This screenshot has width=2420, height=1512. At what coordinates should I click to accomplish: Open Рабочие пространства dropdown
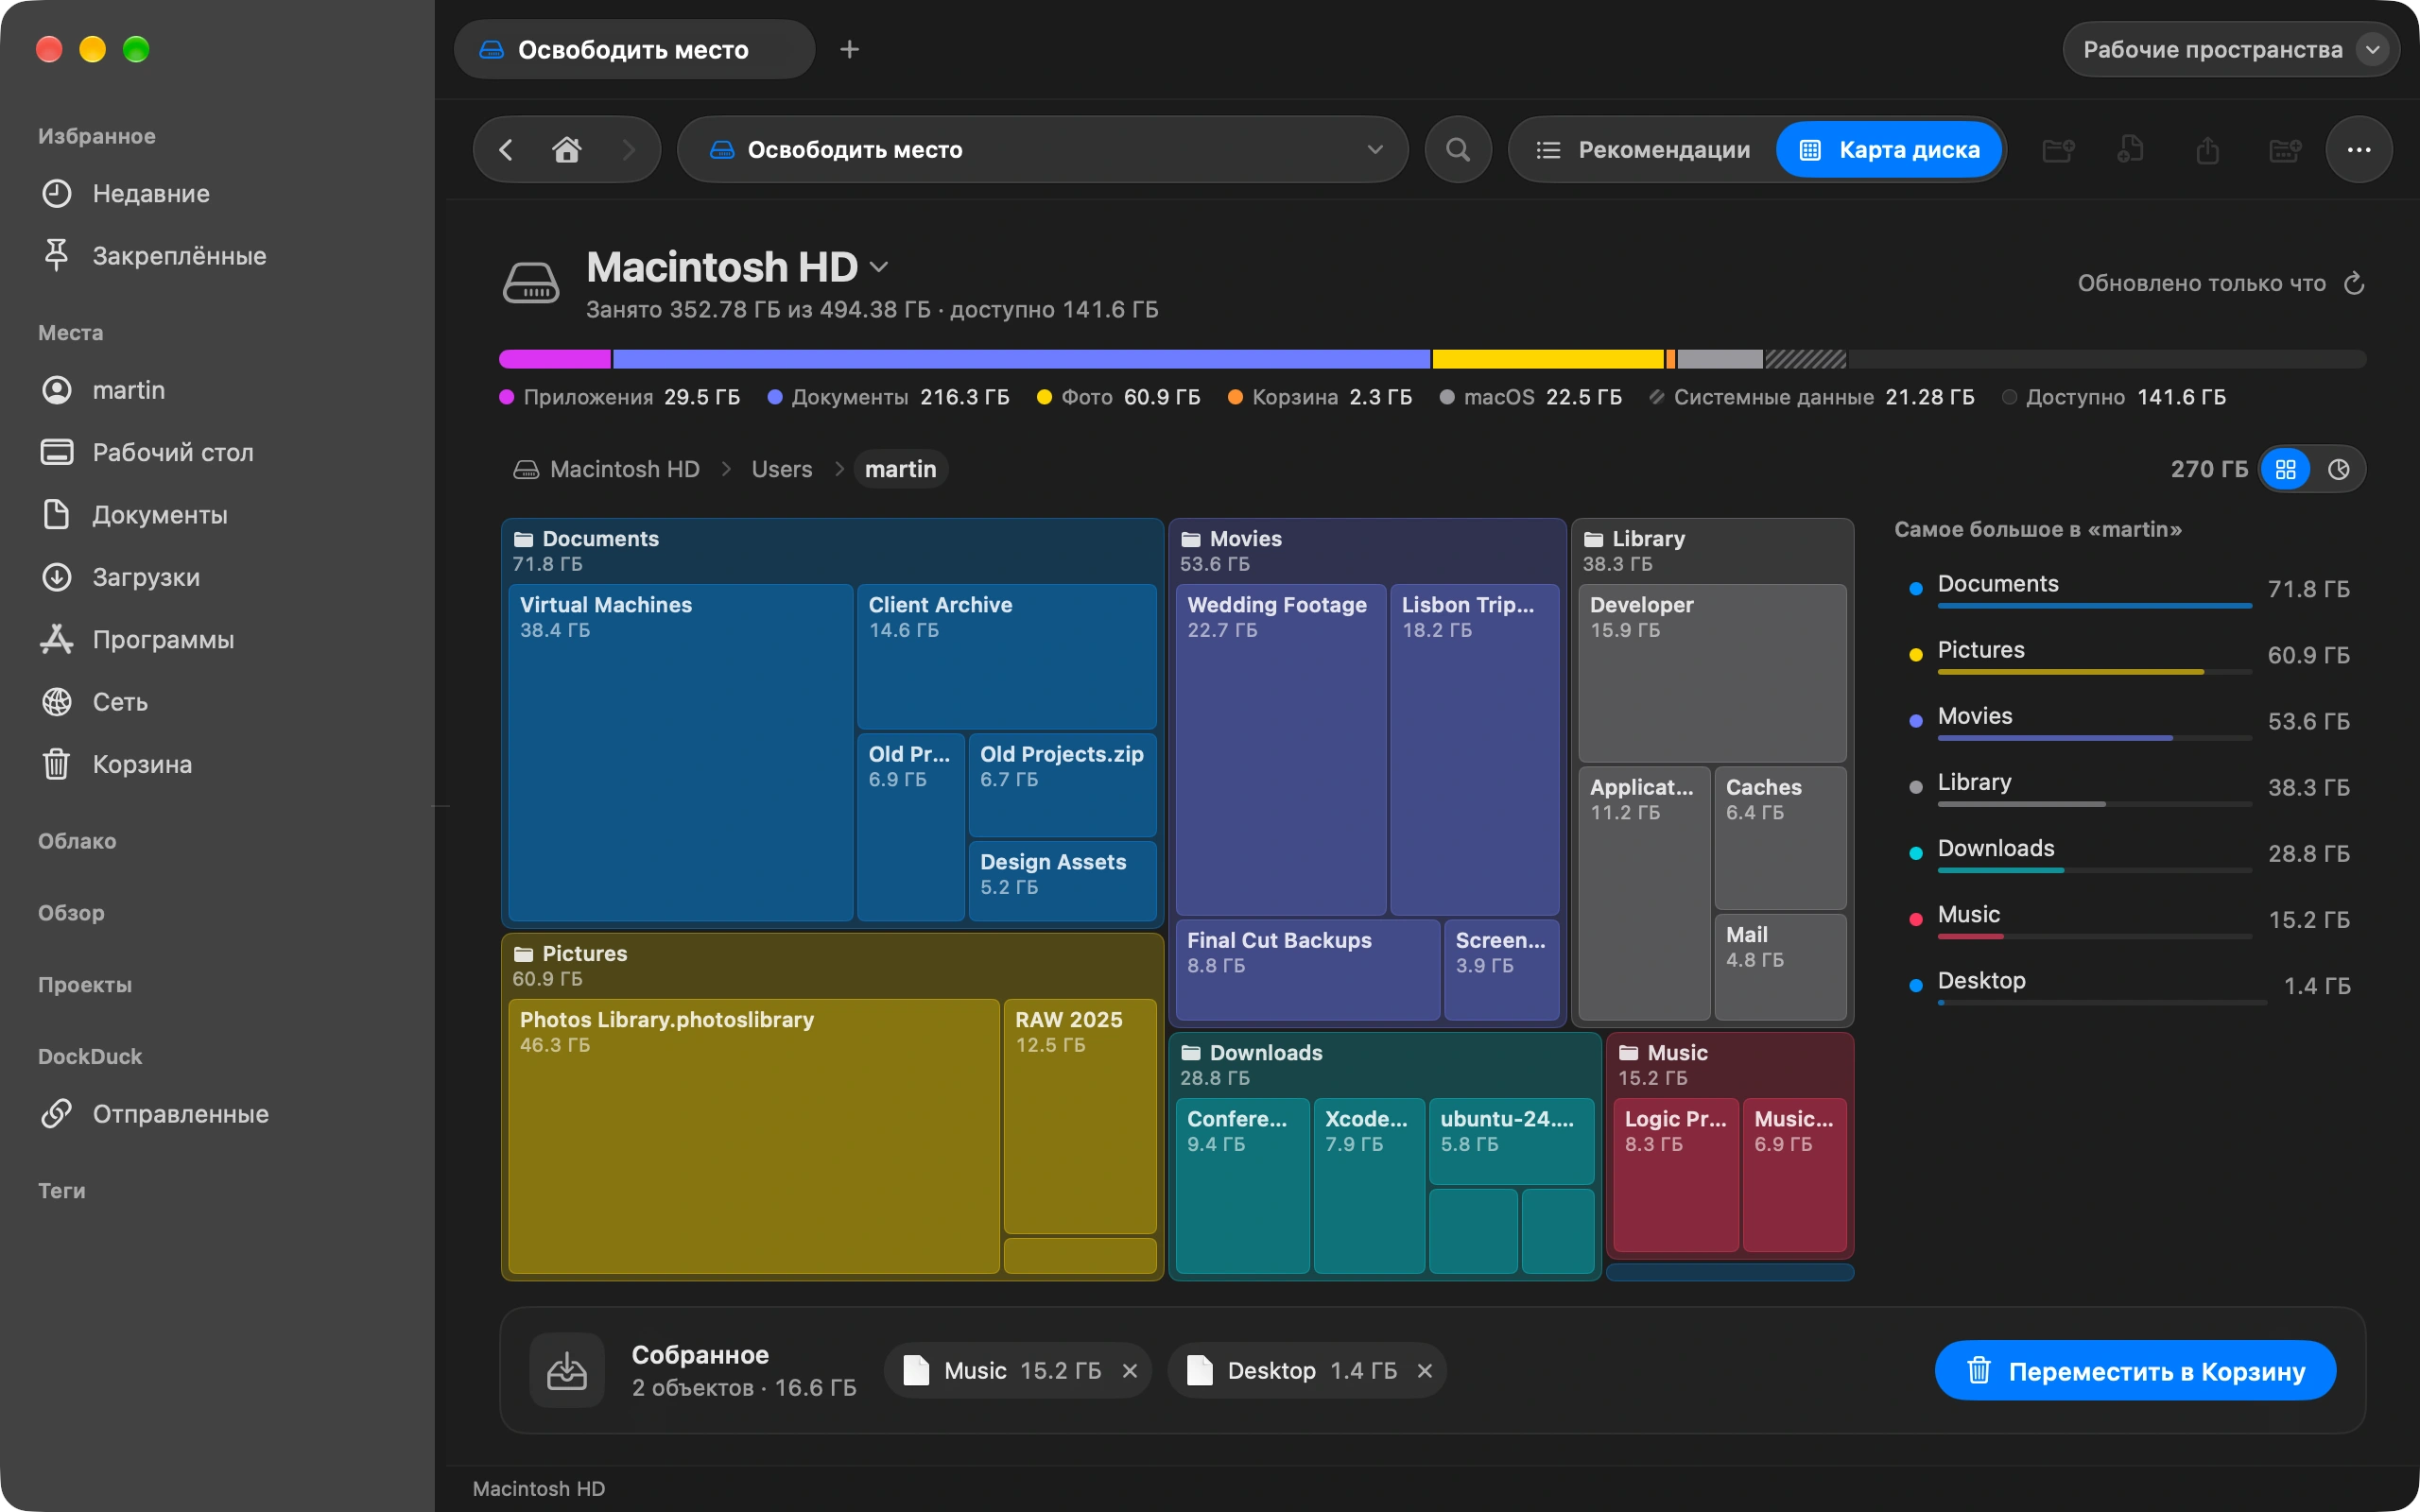tap(2231, 49)
